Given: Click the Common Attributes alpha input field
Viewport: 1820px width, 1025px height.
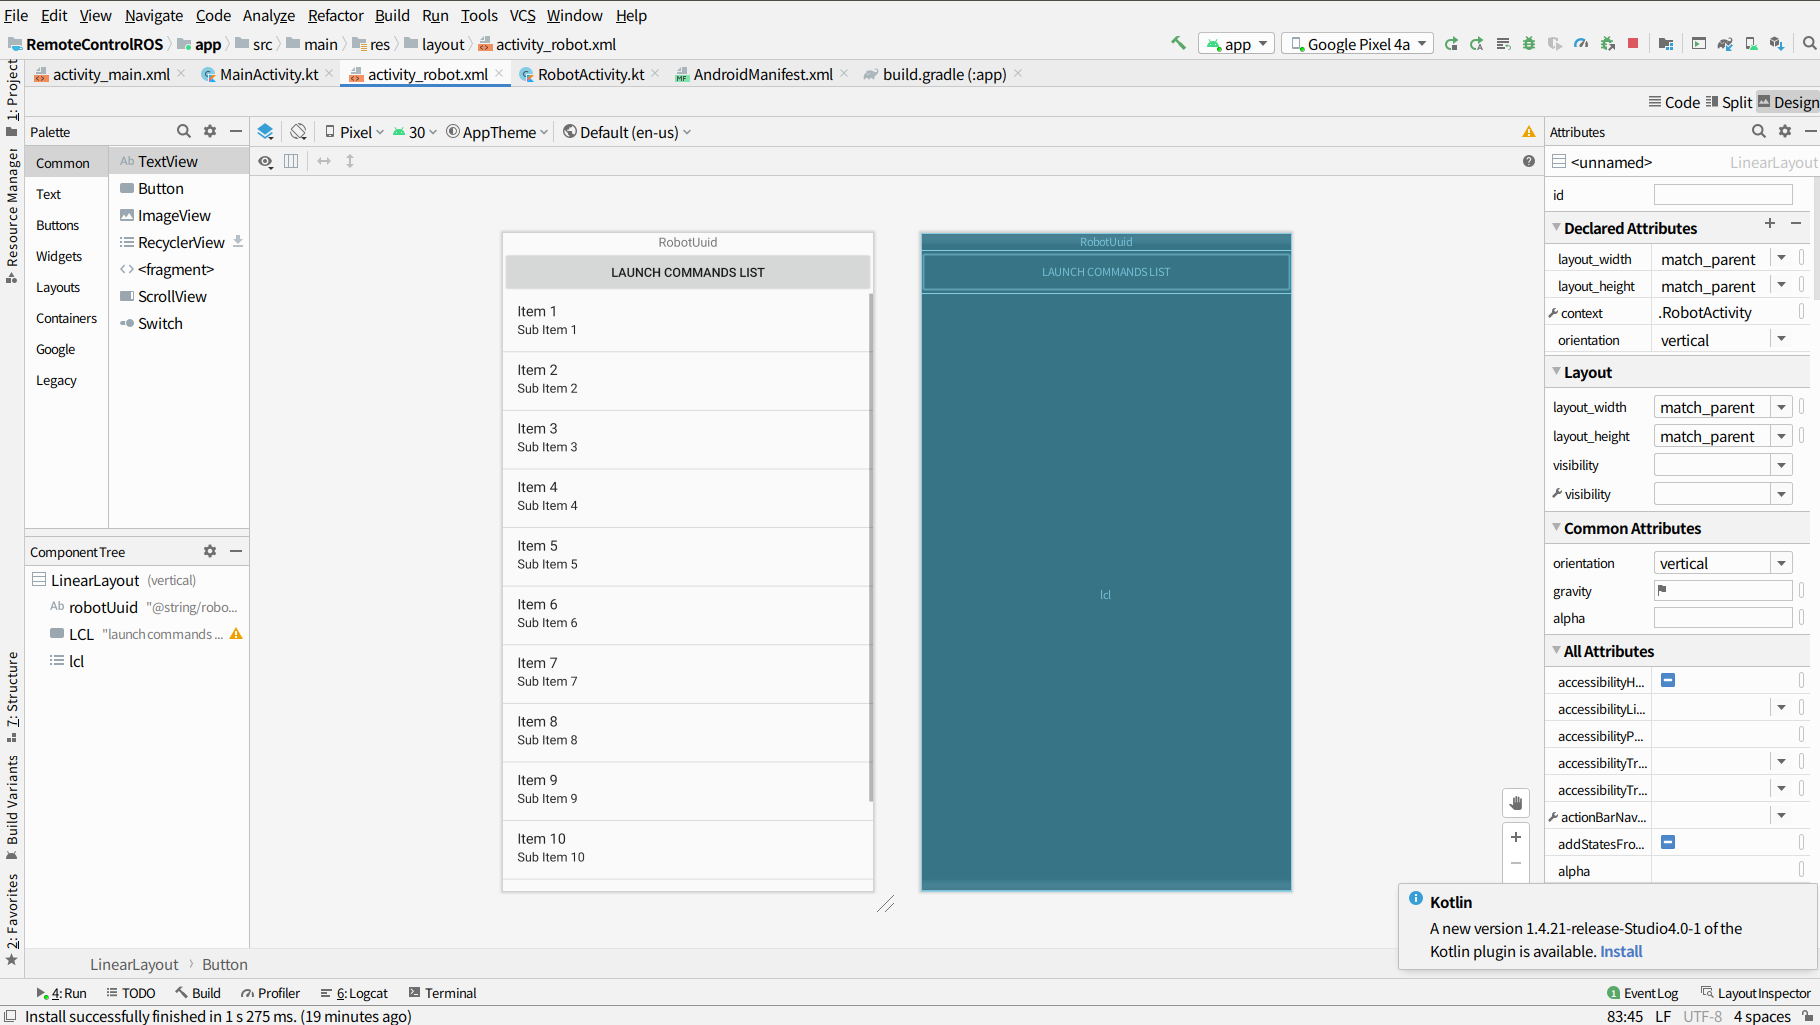Looking at the screenshot, I should [1723, 618].
